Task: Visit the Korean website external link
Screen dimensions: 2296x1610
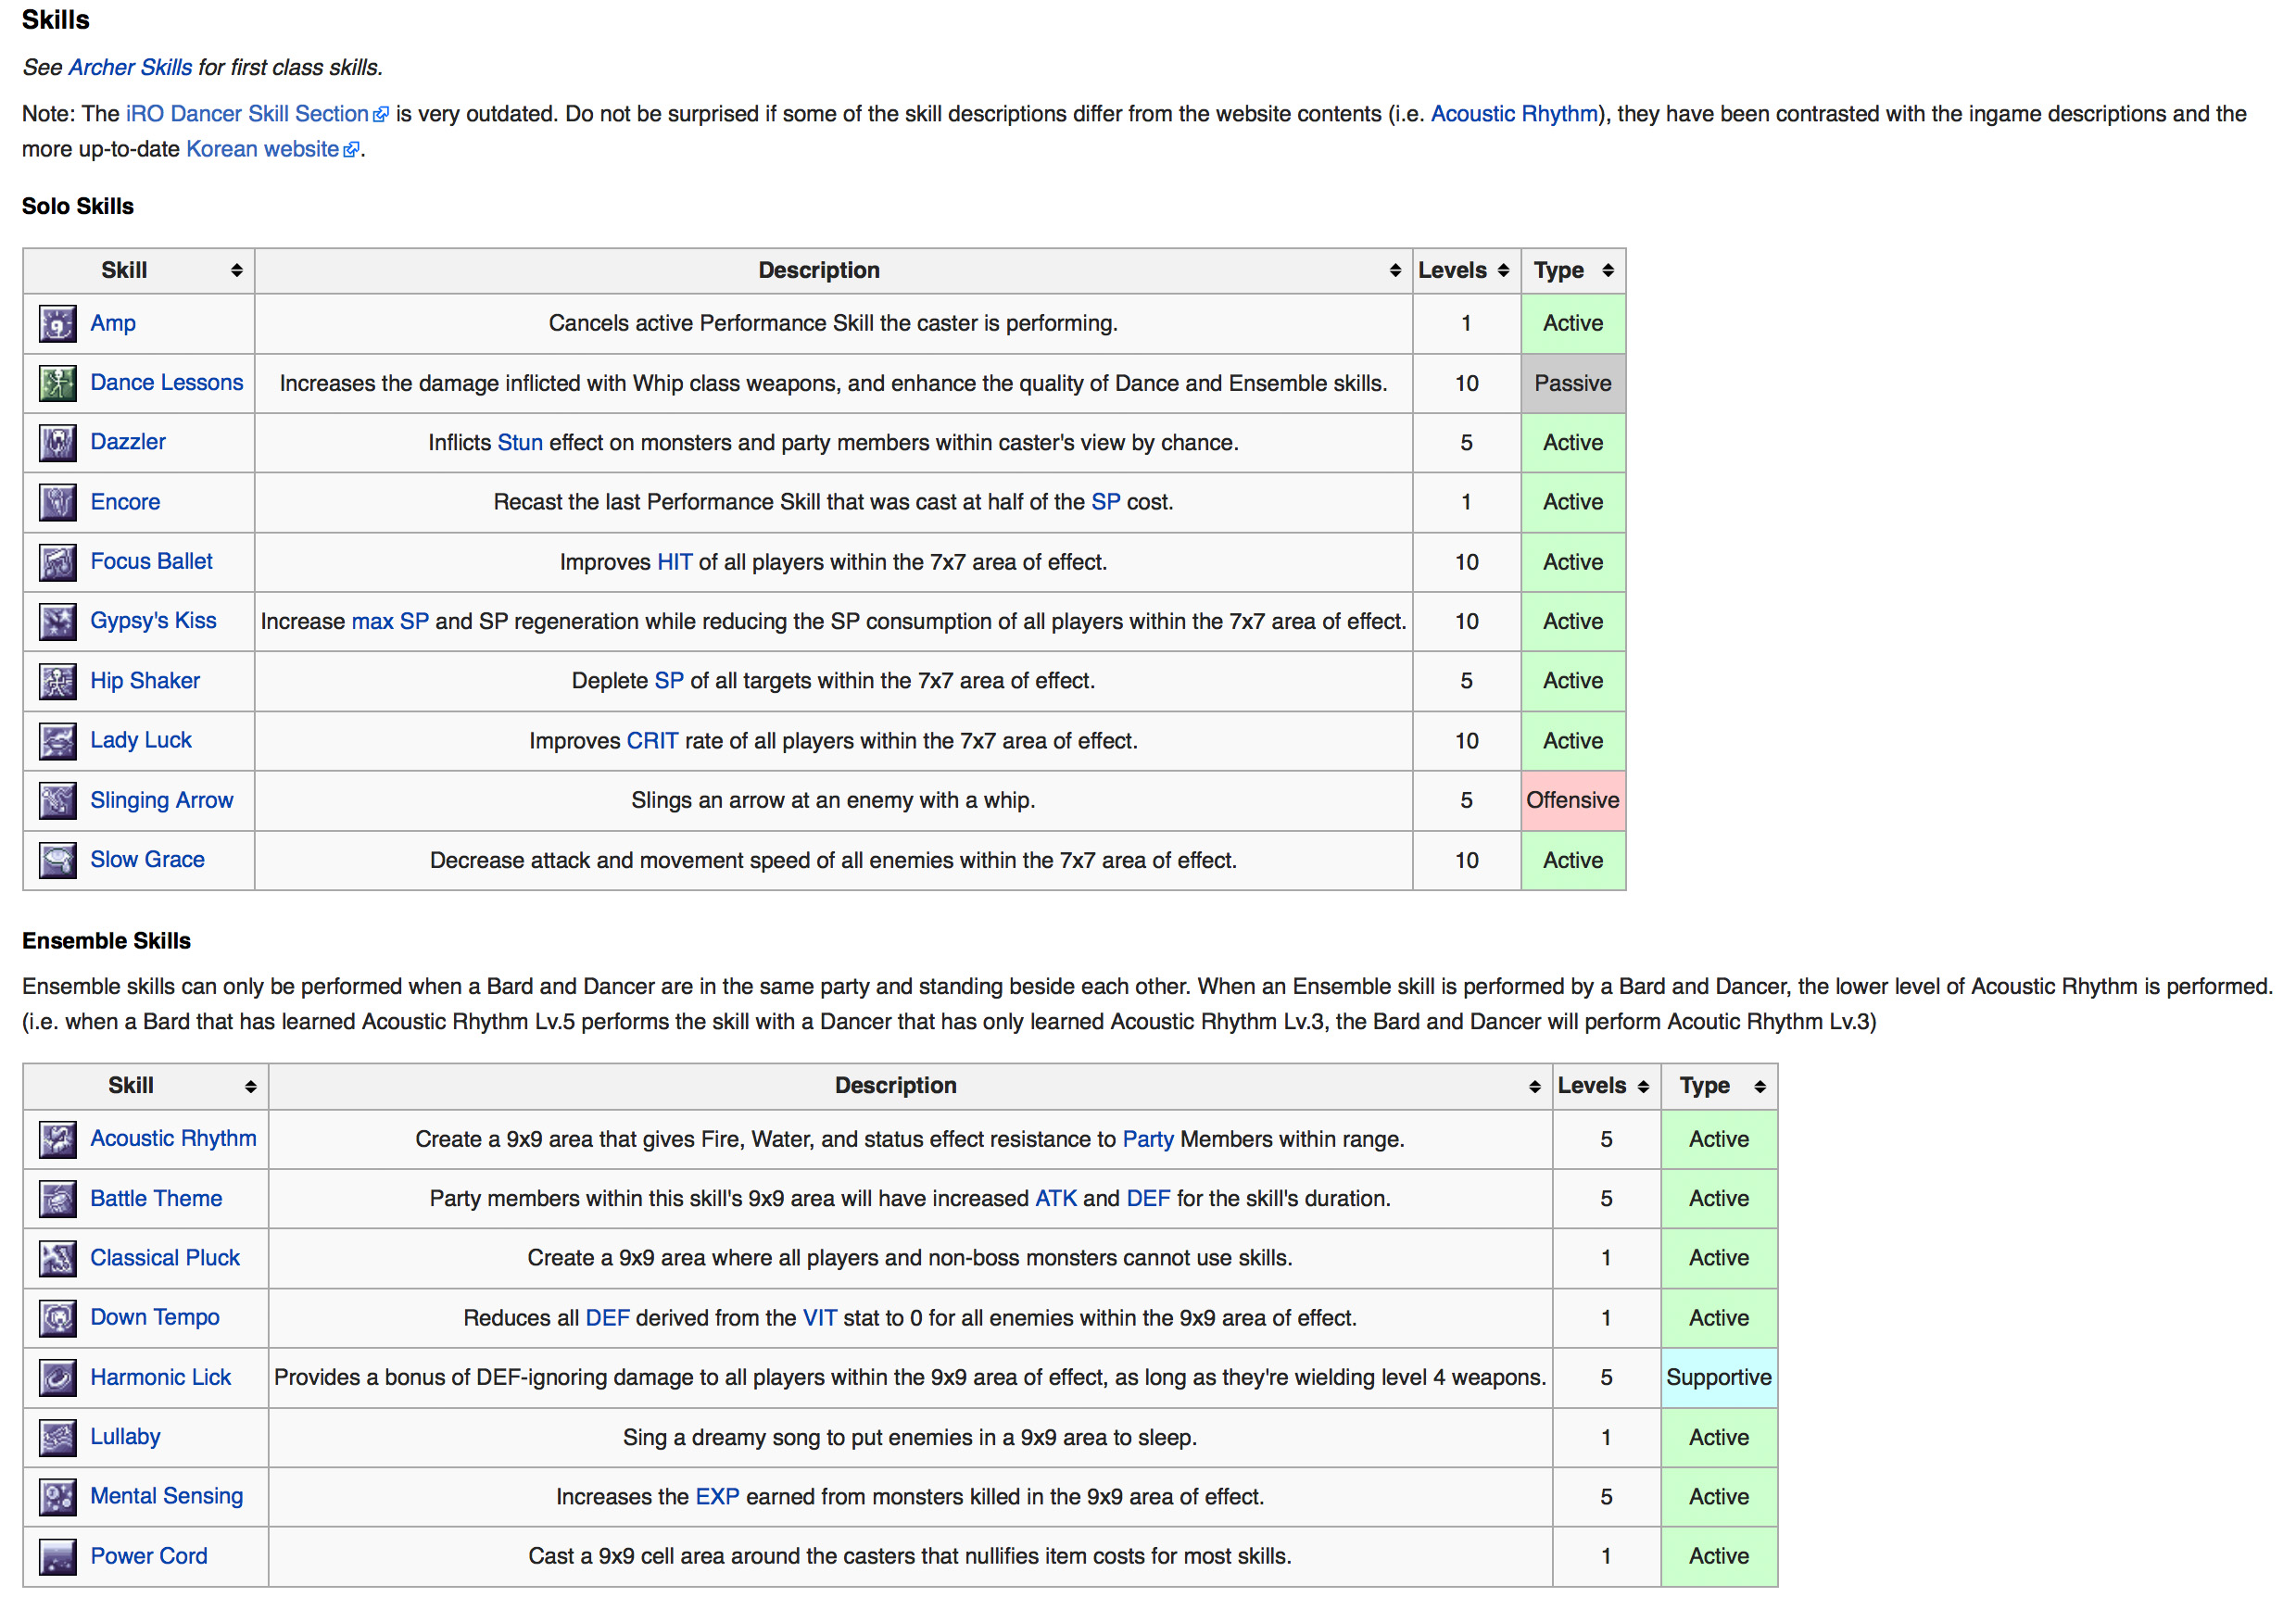Action: (262, 149)
